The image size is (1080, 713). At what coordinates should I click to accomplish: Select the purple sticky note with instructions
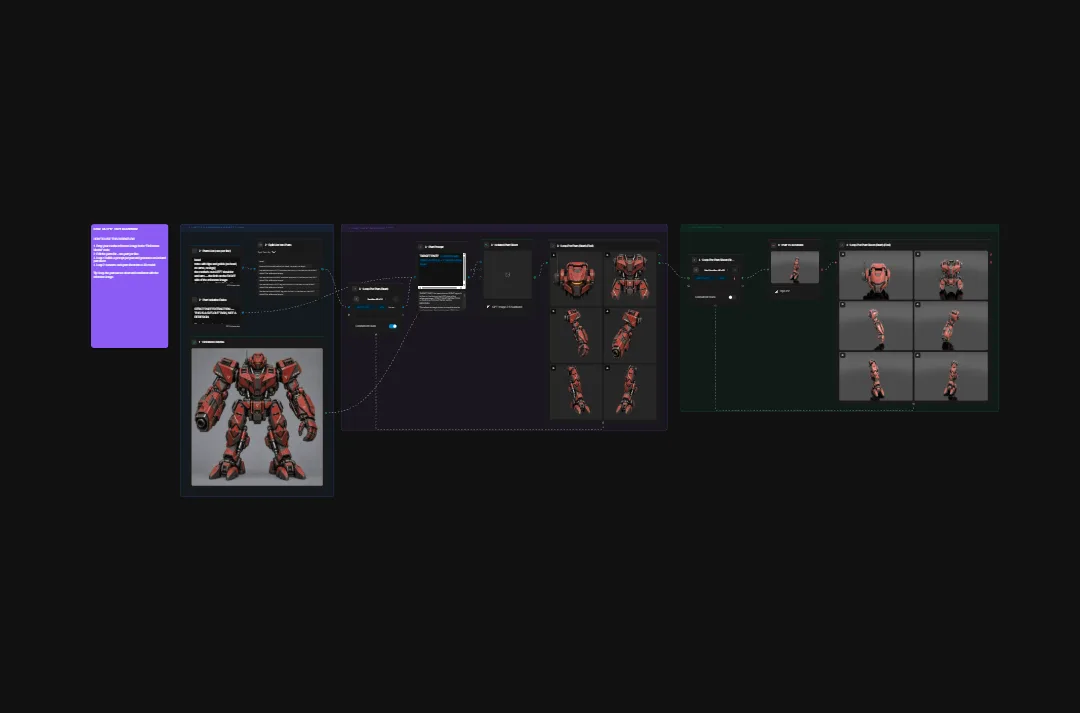pyautogui.click(x=129, y=285)
